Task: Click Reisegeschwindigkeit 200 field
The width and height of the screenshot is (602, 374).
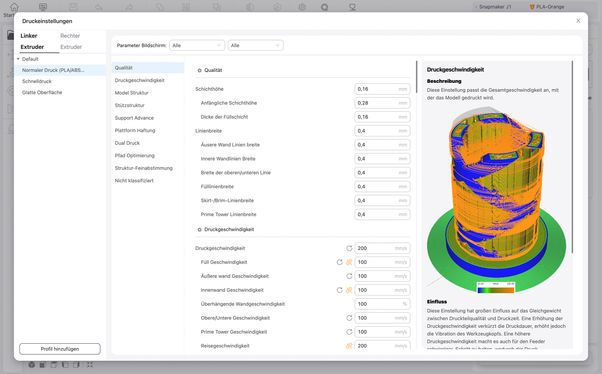Action: click(382, 346)
